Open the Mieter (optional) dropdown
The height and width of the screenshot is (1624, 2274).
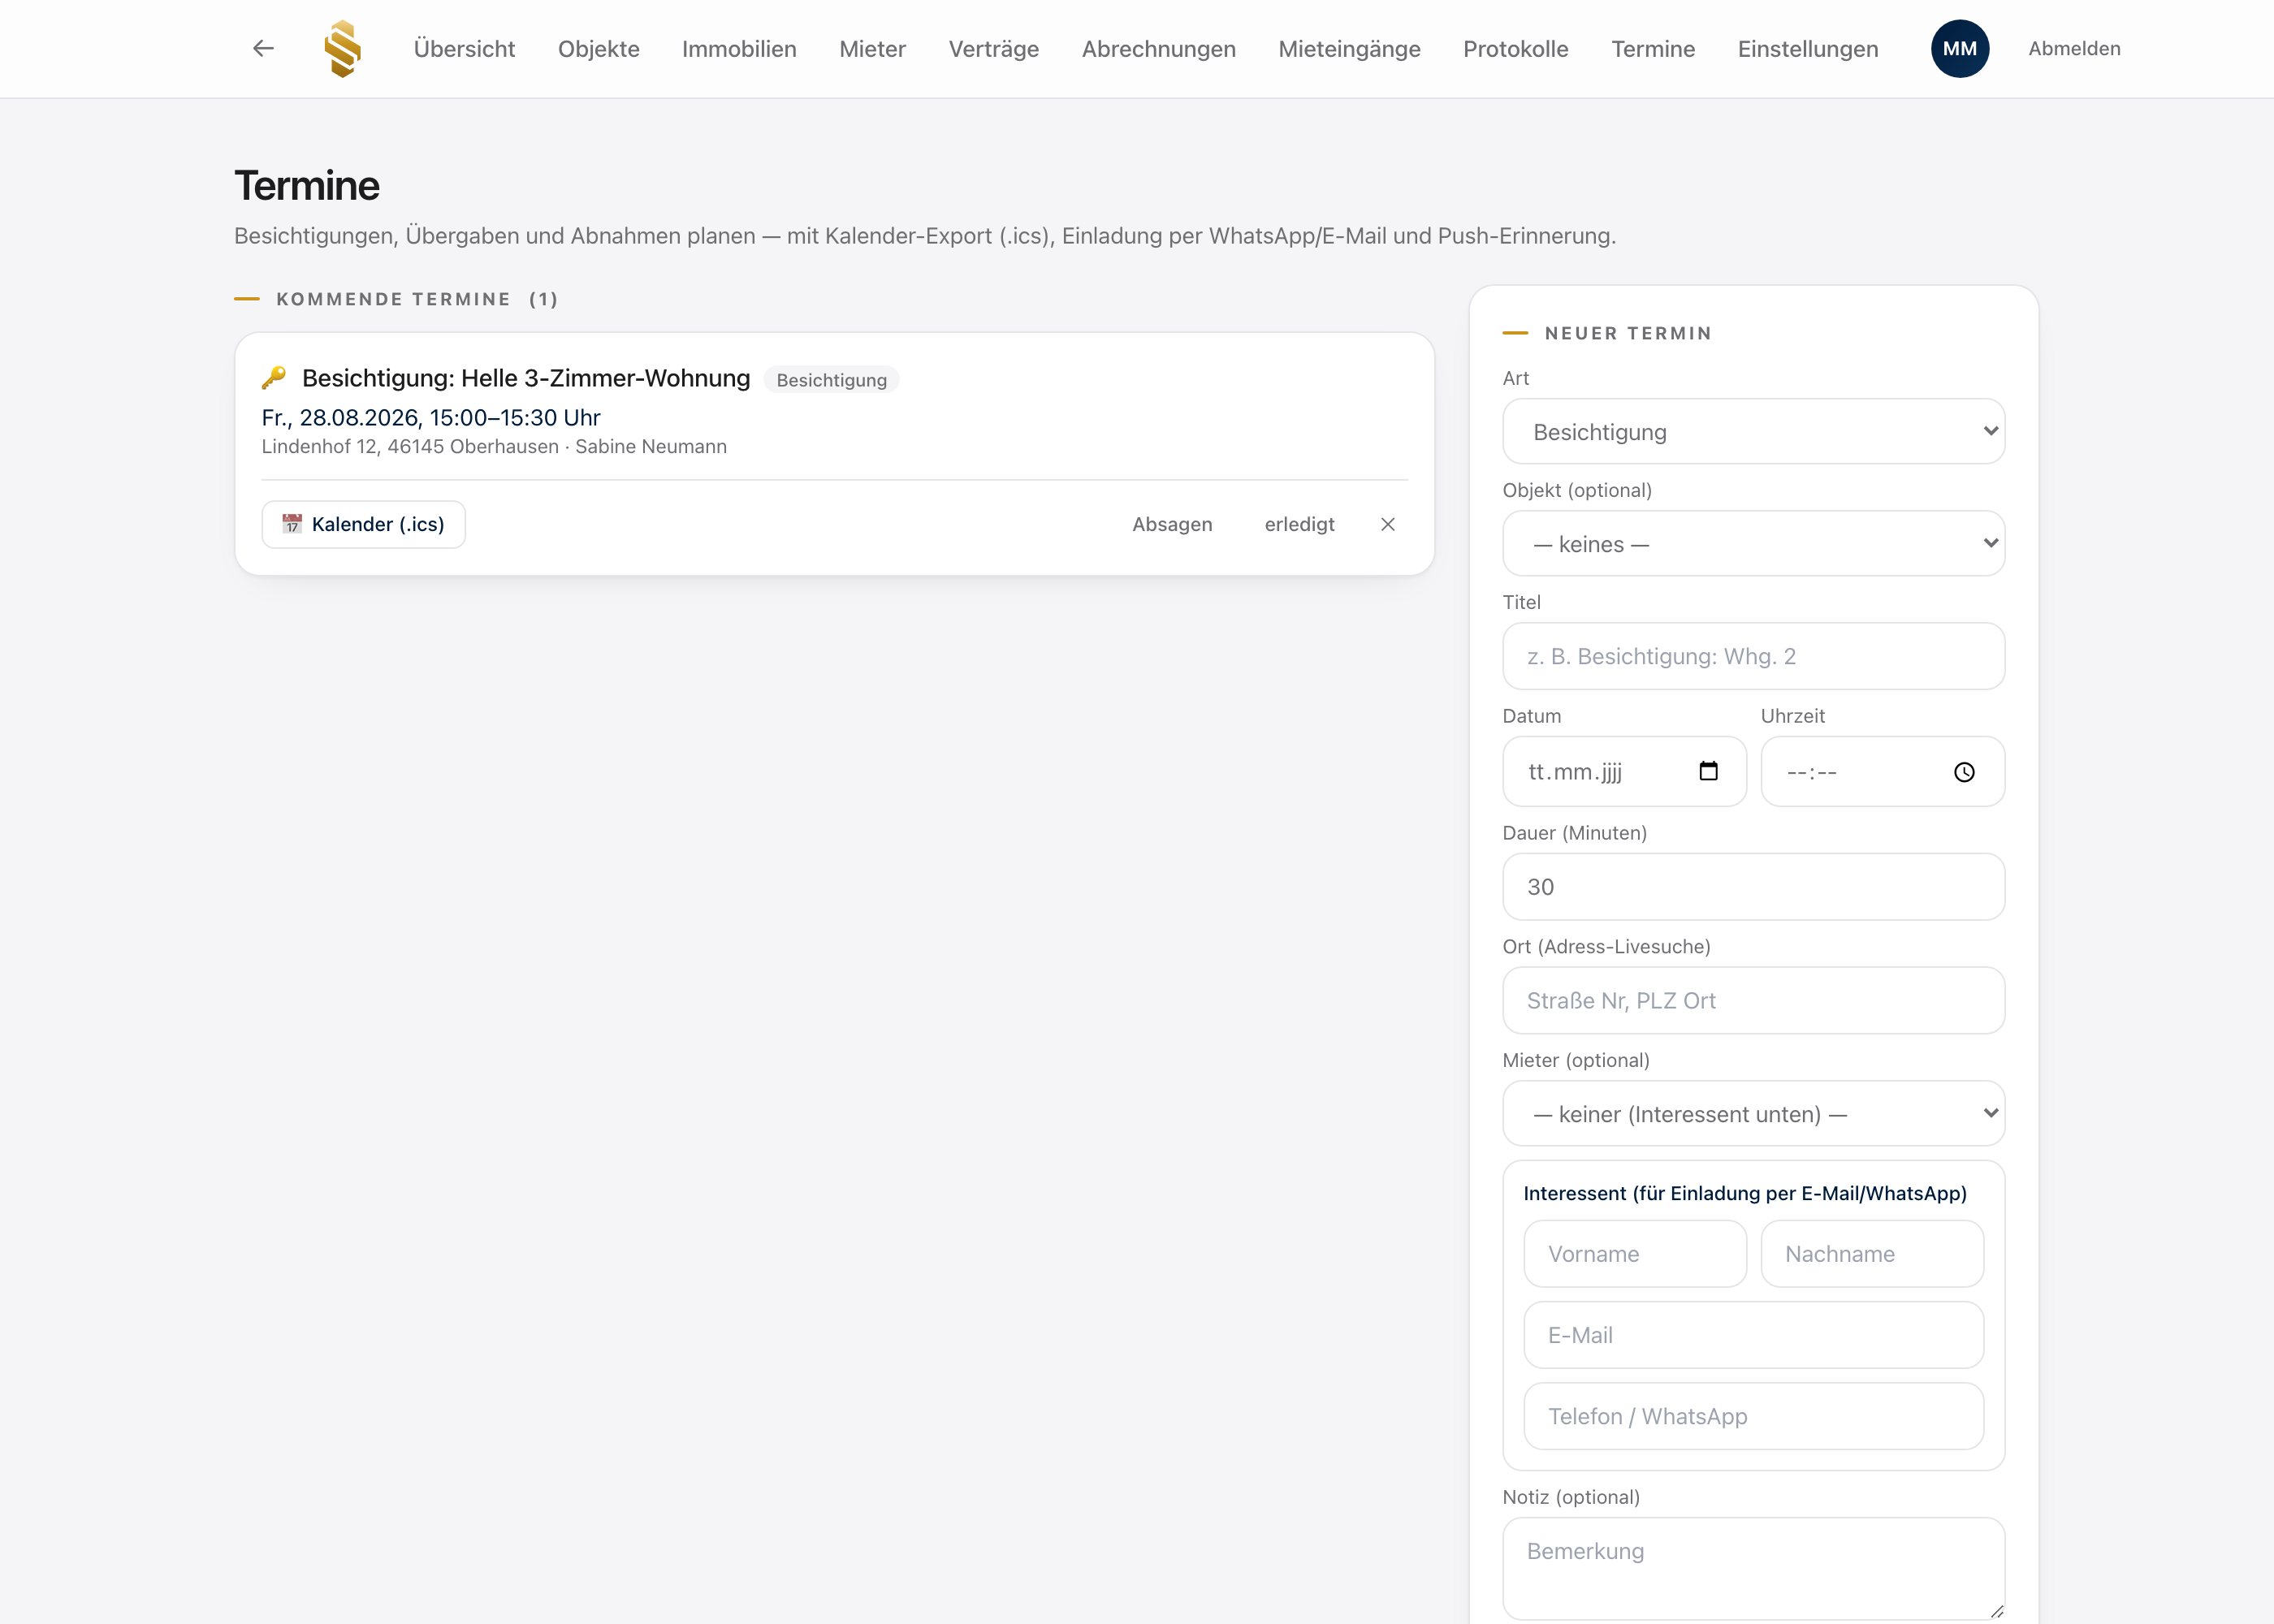(1753, 1113)
